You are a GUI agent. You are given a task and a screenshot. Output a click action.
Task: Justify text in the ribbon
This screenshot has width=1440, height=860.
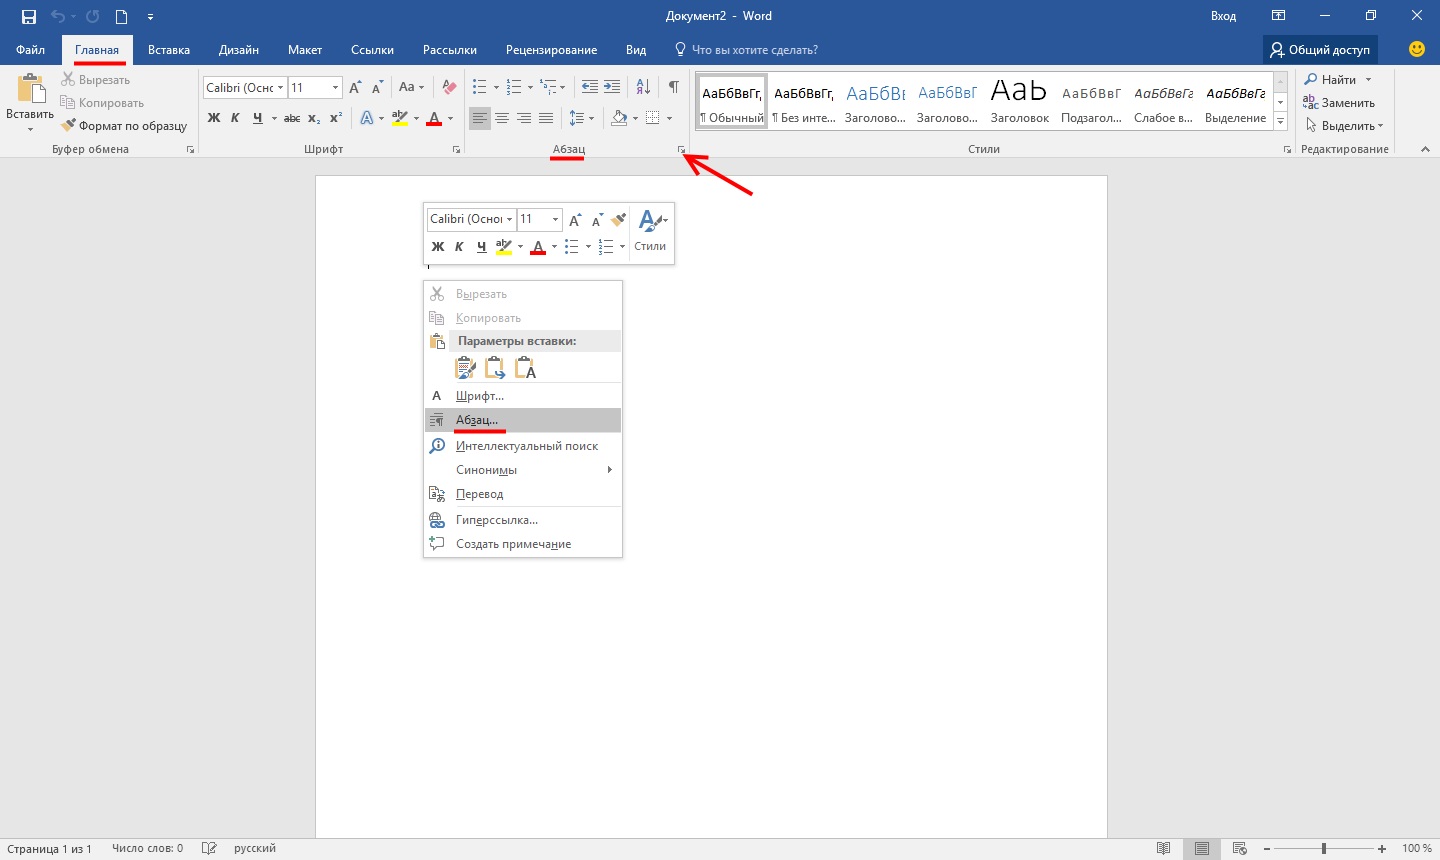point(546,118)
